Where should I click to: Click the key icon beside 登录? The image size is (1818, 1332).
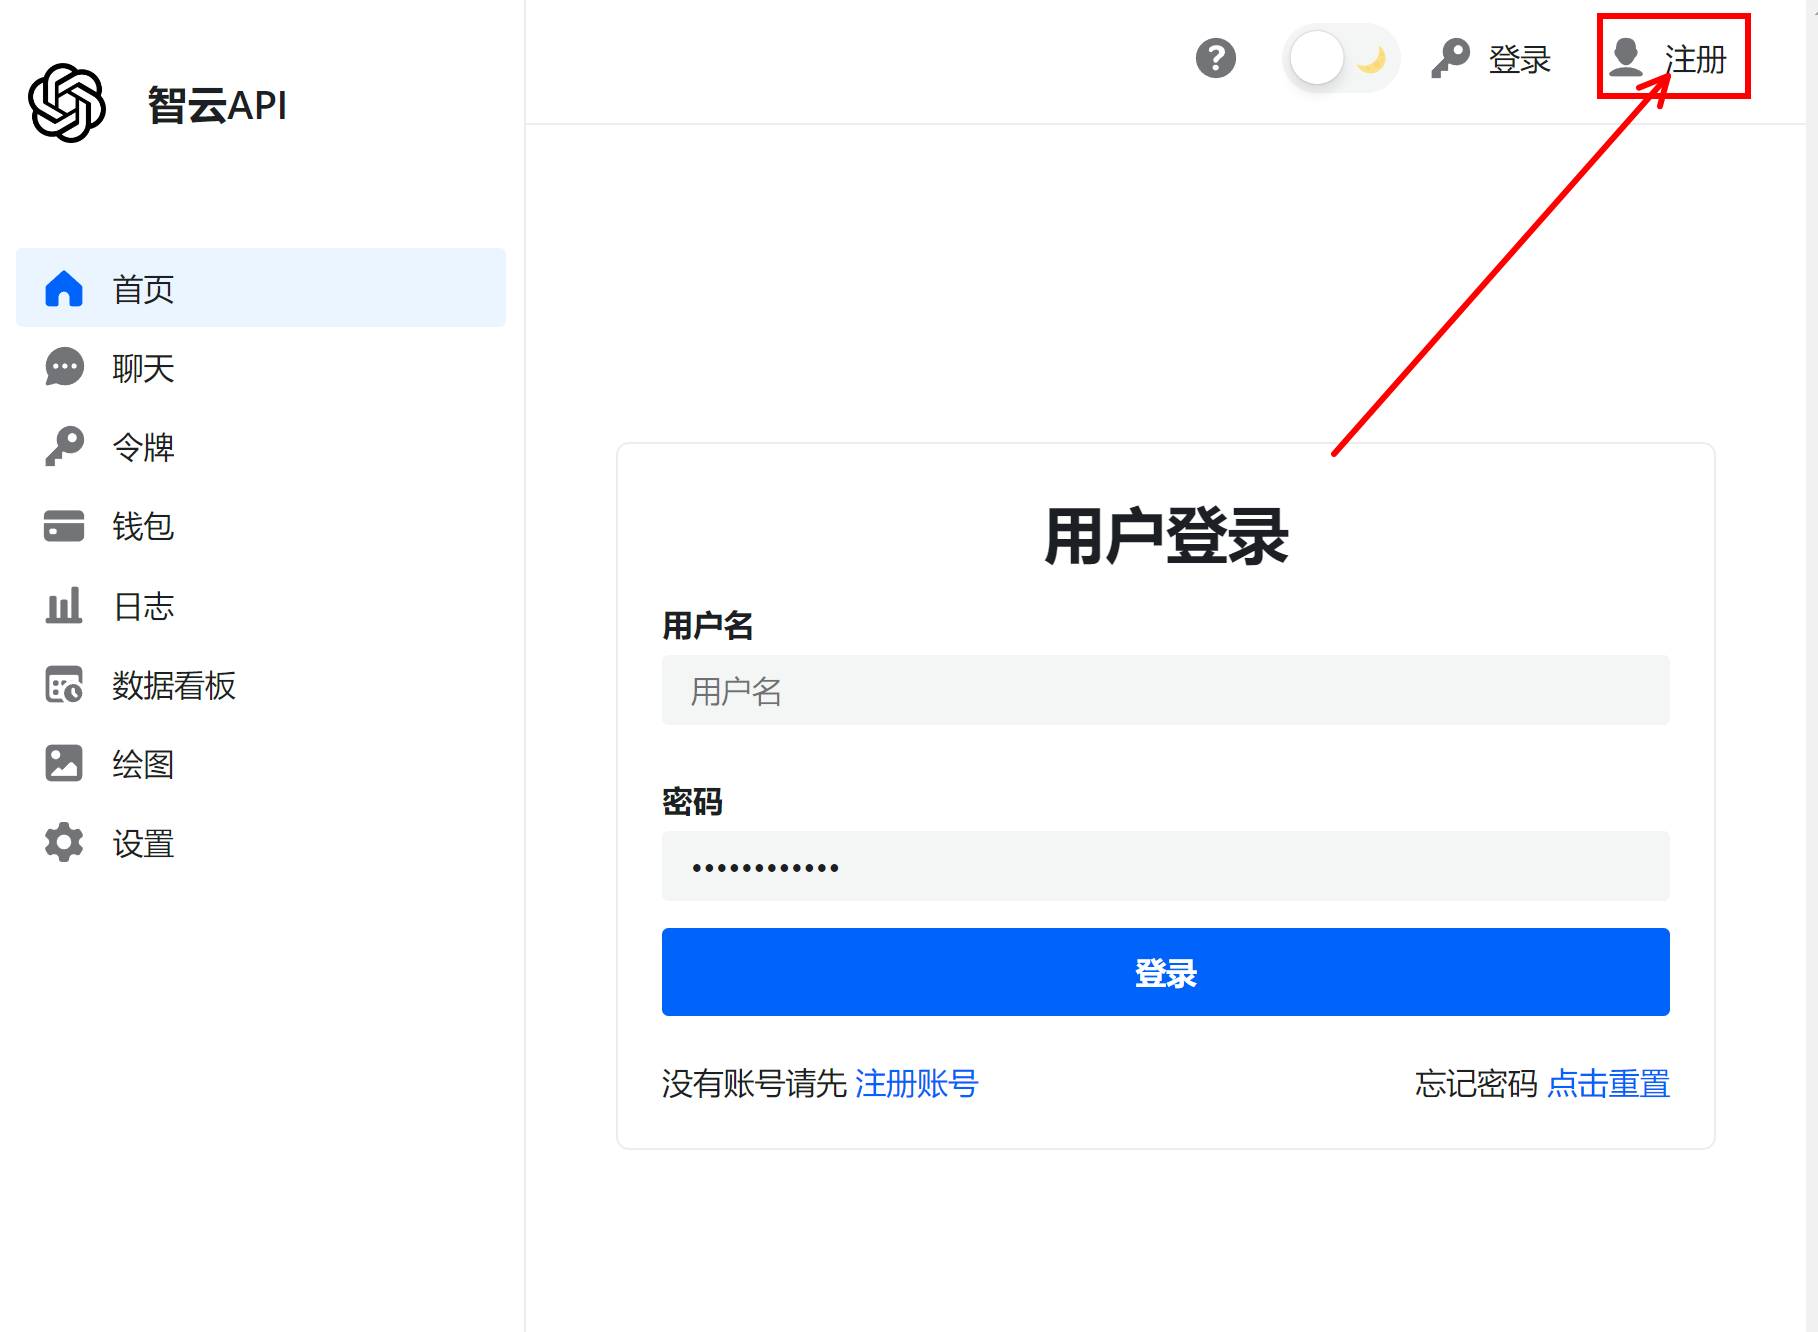tap(1450, 58)
